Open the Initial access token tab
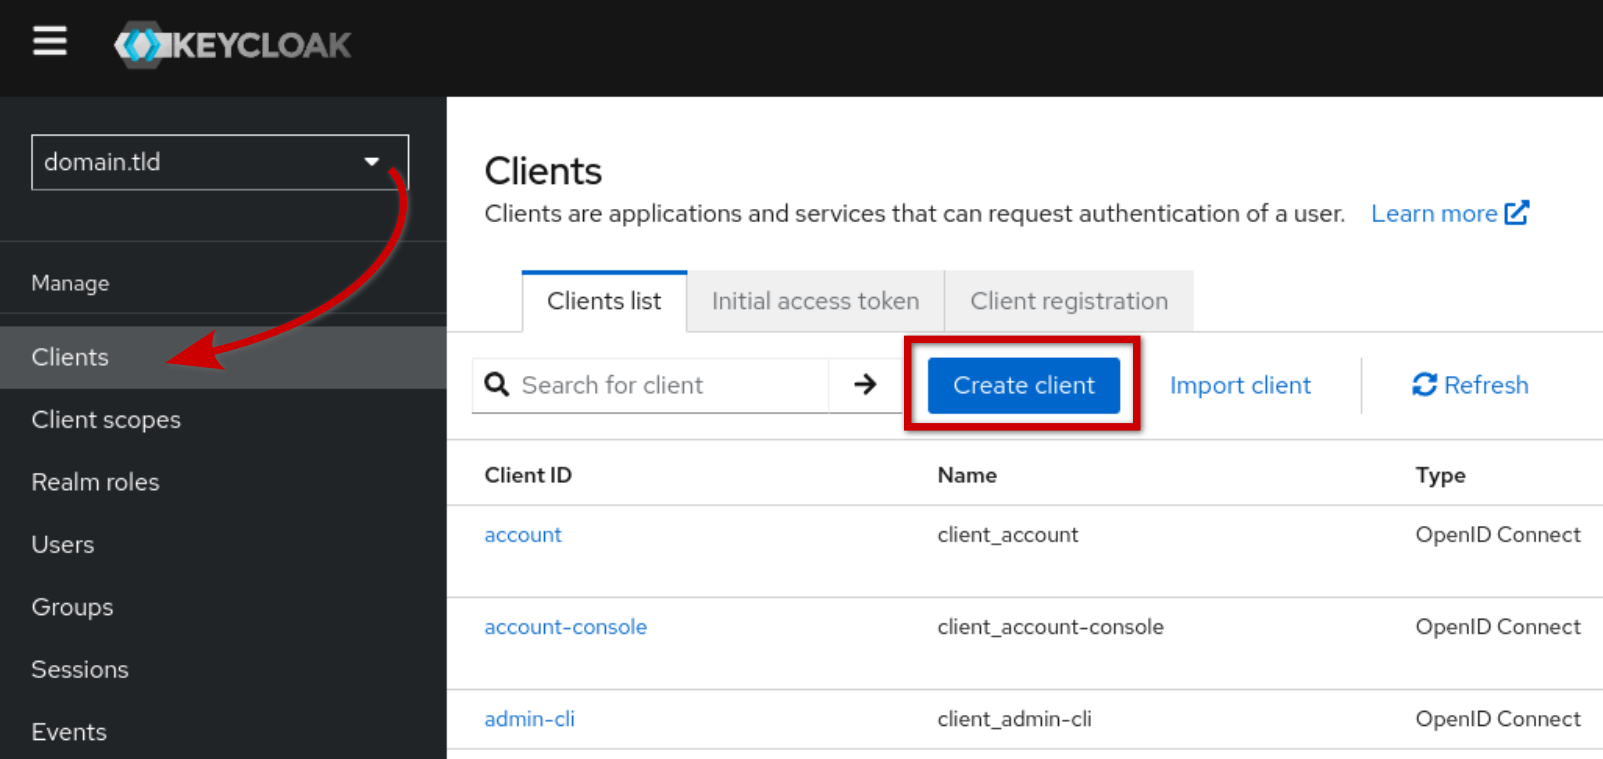The width and height of the screenshot is (1603, 759). click(815, 301)
